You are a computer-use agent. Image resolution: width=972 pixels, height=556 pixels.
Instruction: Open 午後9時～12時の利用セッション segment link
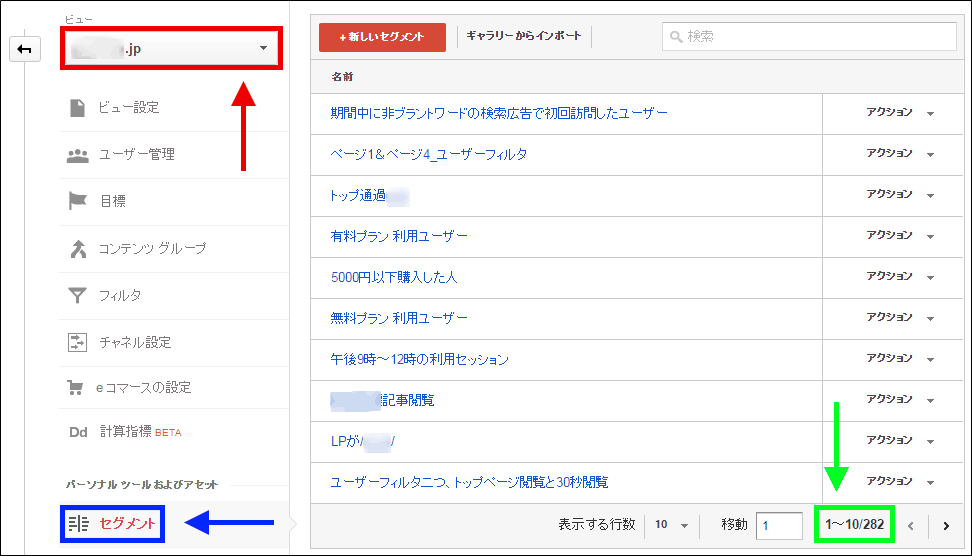pyautogui.click(x=419, y=359)
